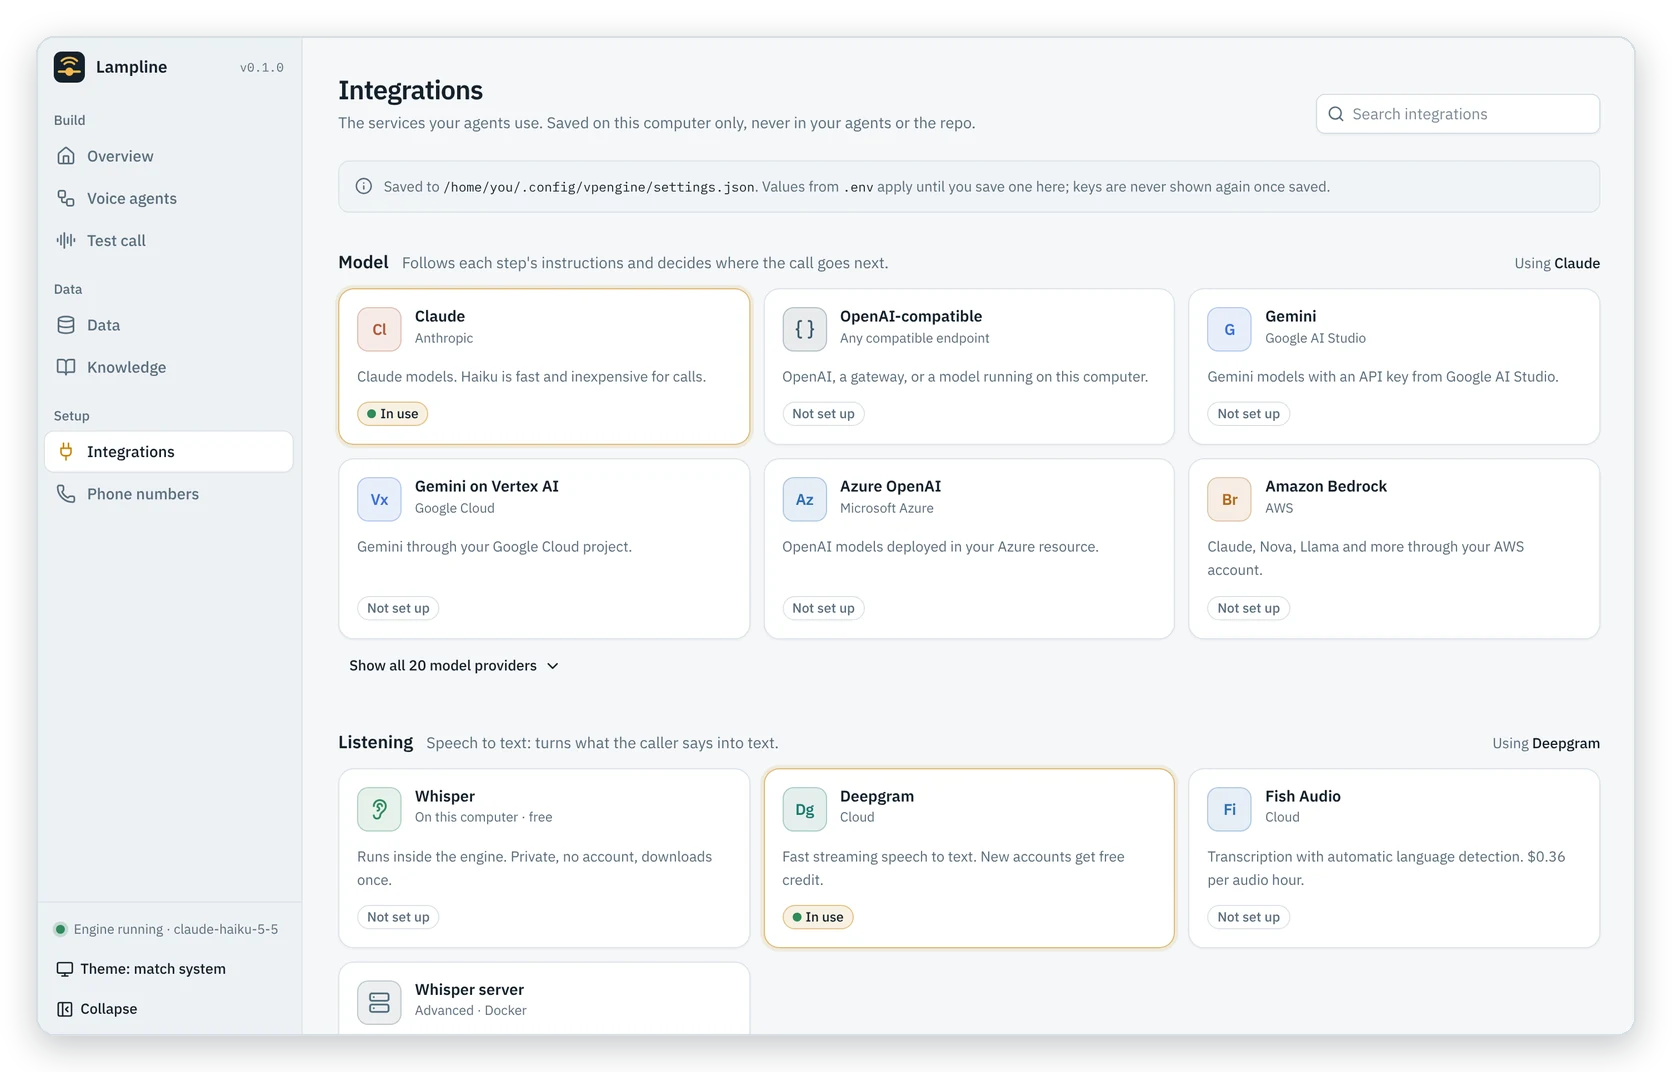Click the Claude In use badge

[392, 414]
